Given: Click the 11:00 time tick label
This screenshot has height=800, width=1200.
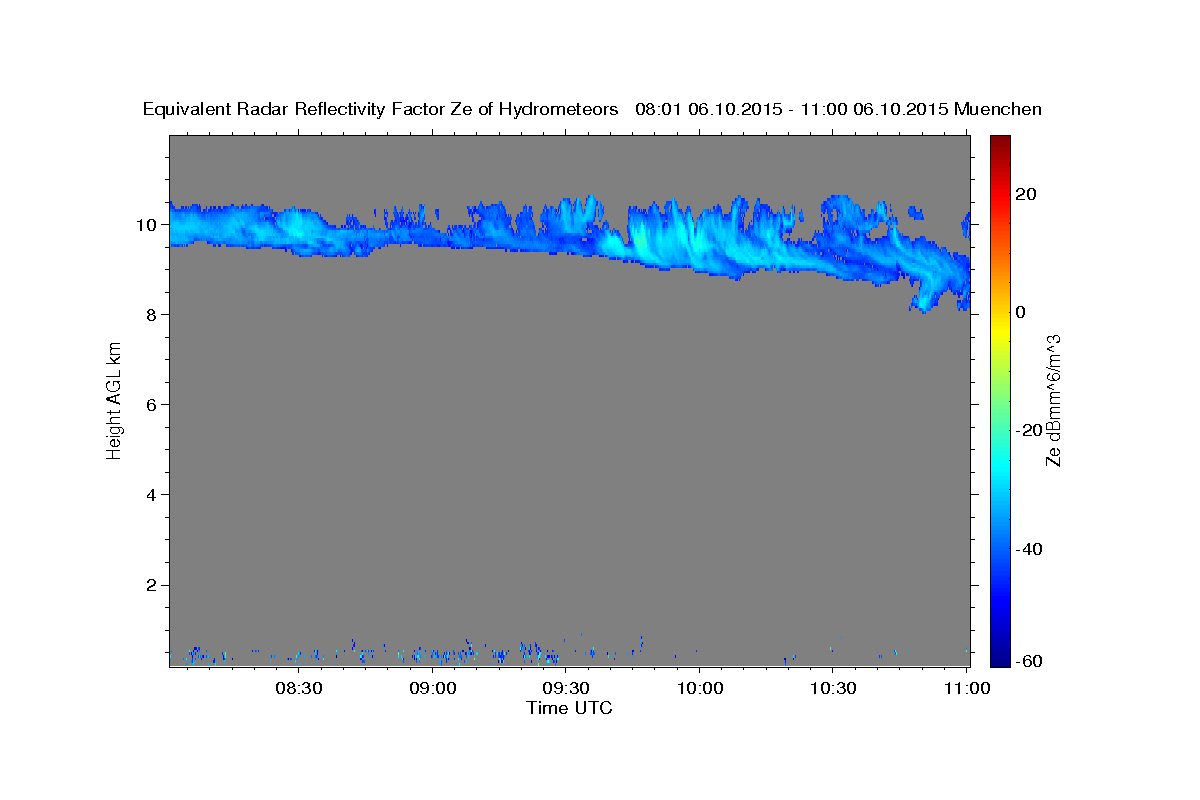Looking at the screenshot, I should (966, 688).
